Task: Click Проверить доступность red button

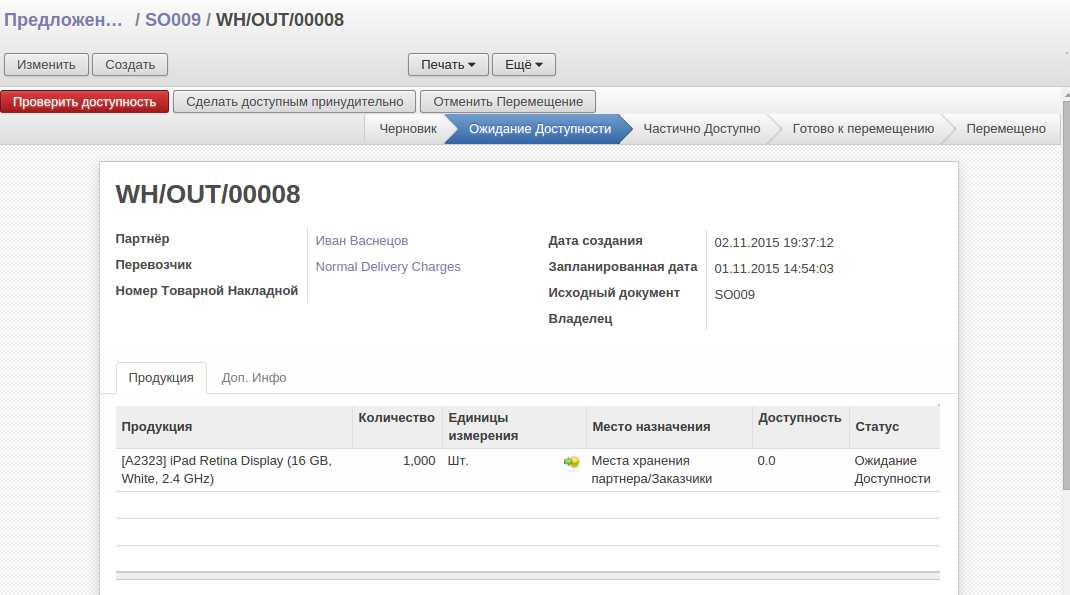Action: (x=85, y=102)
